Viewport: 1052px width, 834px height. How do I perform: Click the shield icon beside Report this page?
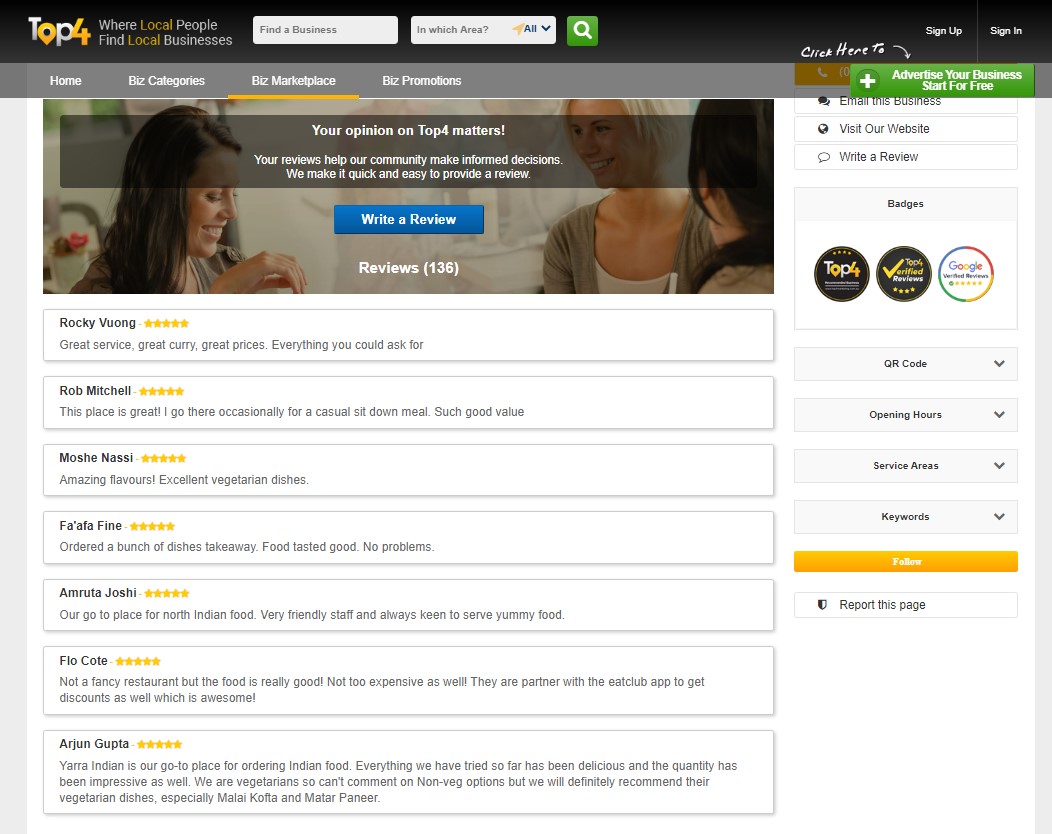point(823,605)
